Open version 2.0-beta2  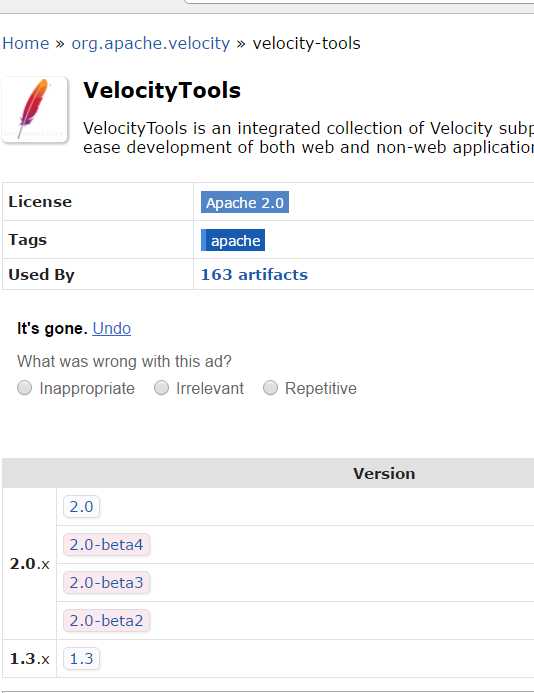point(107,621)
